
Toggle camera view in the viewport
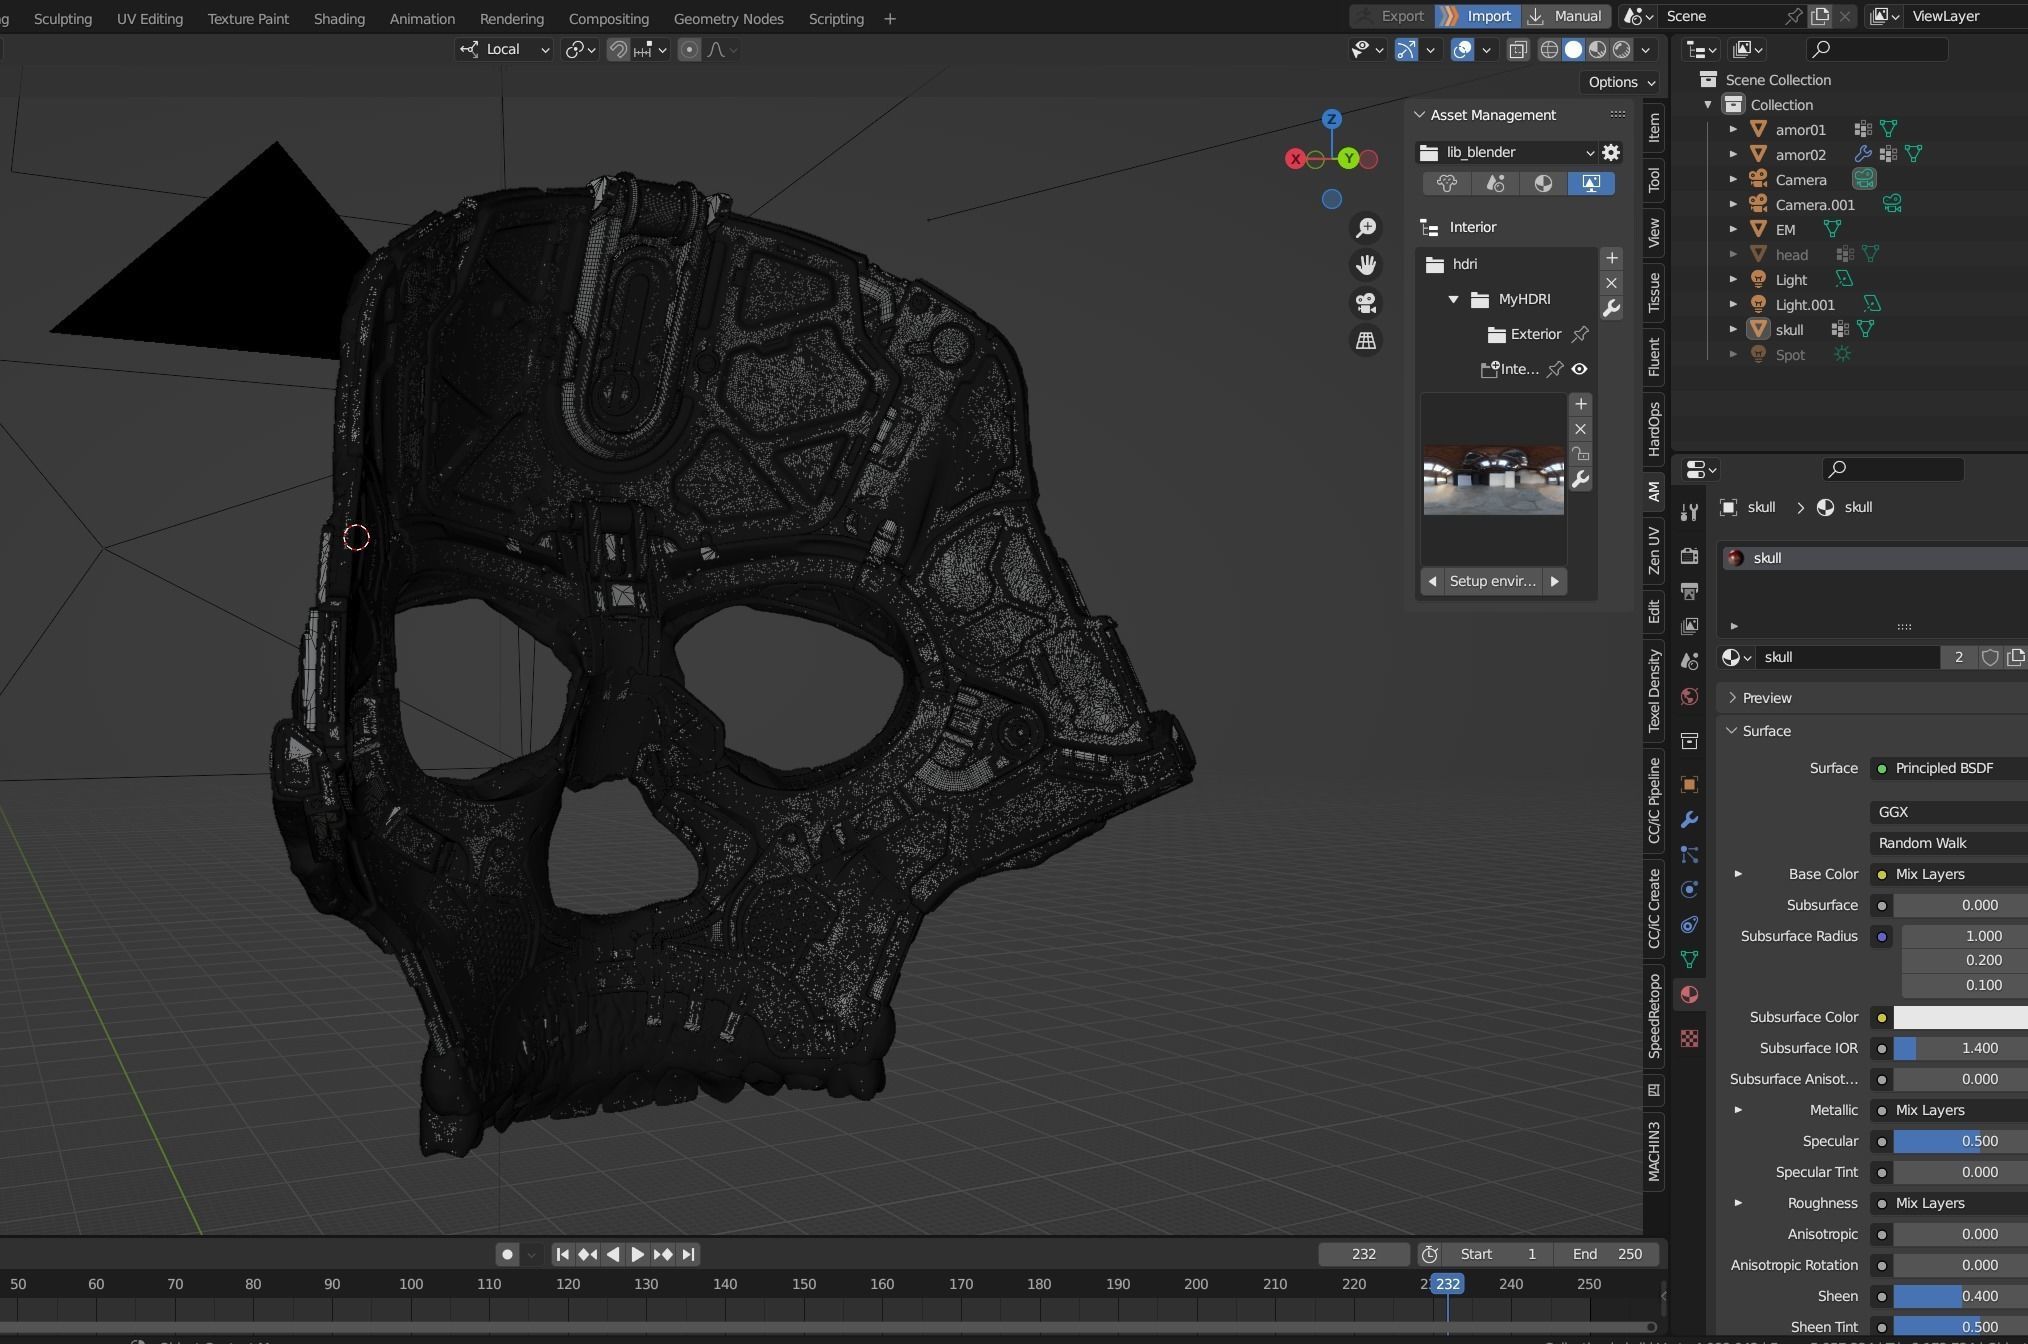1366,303
